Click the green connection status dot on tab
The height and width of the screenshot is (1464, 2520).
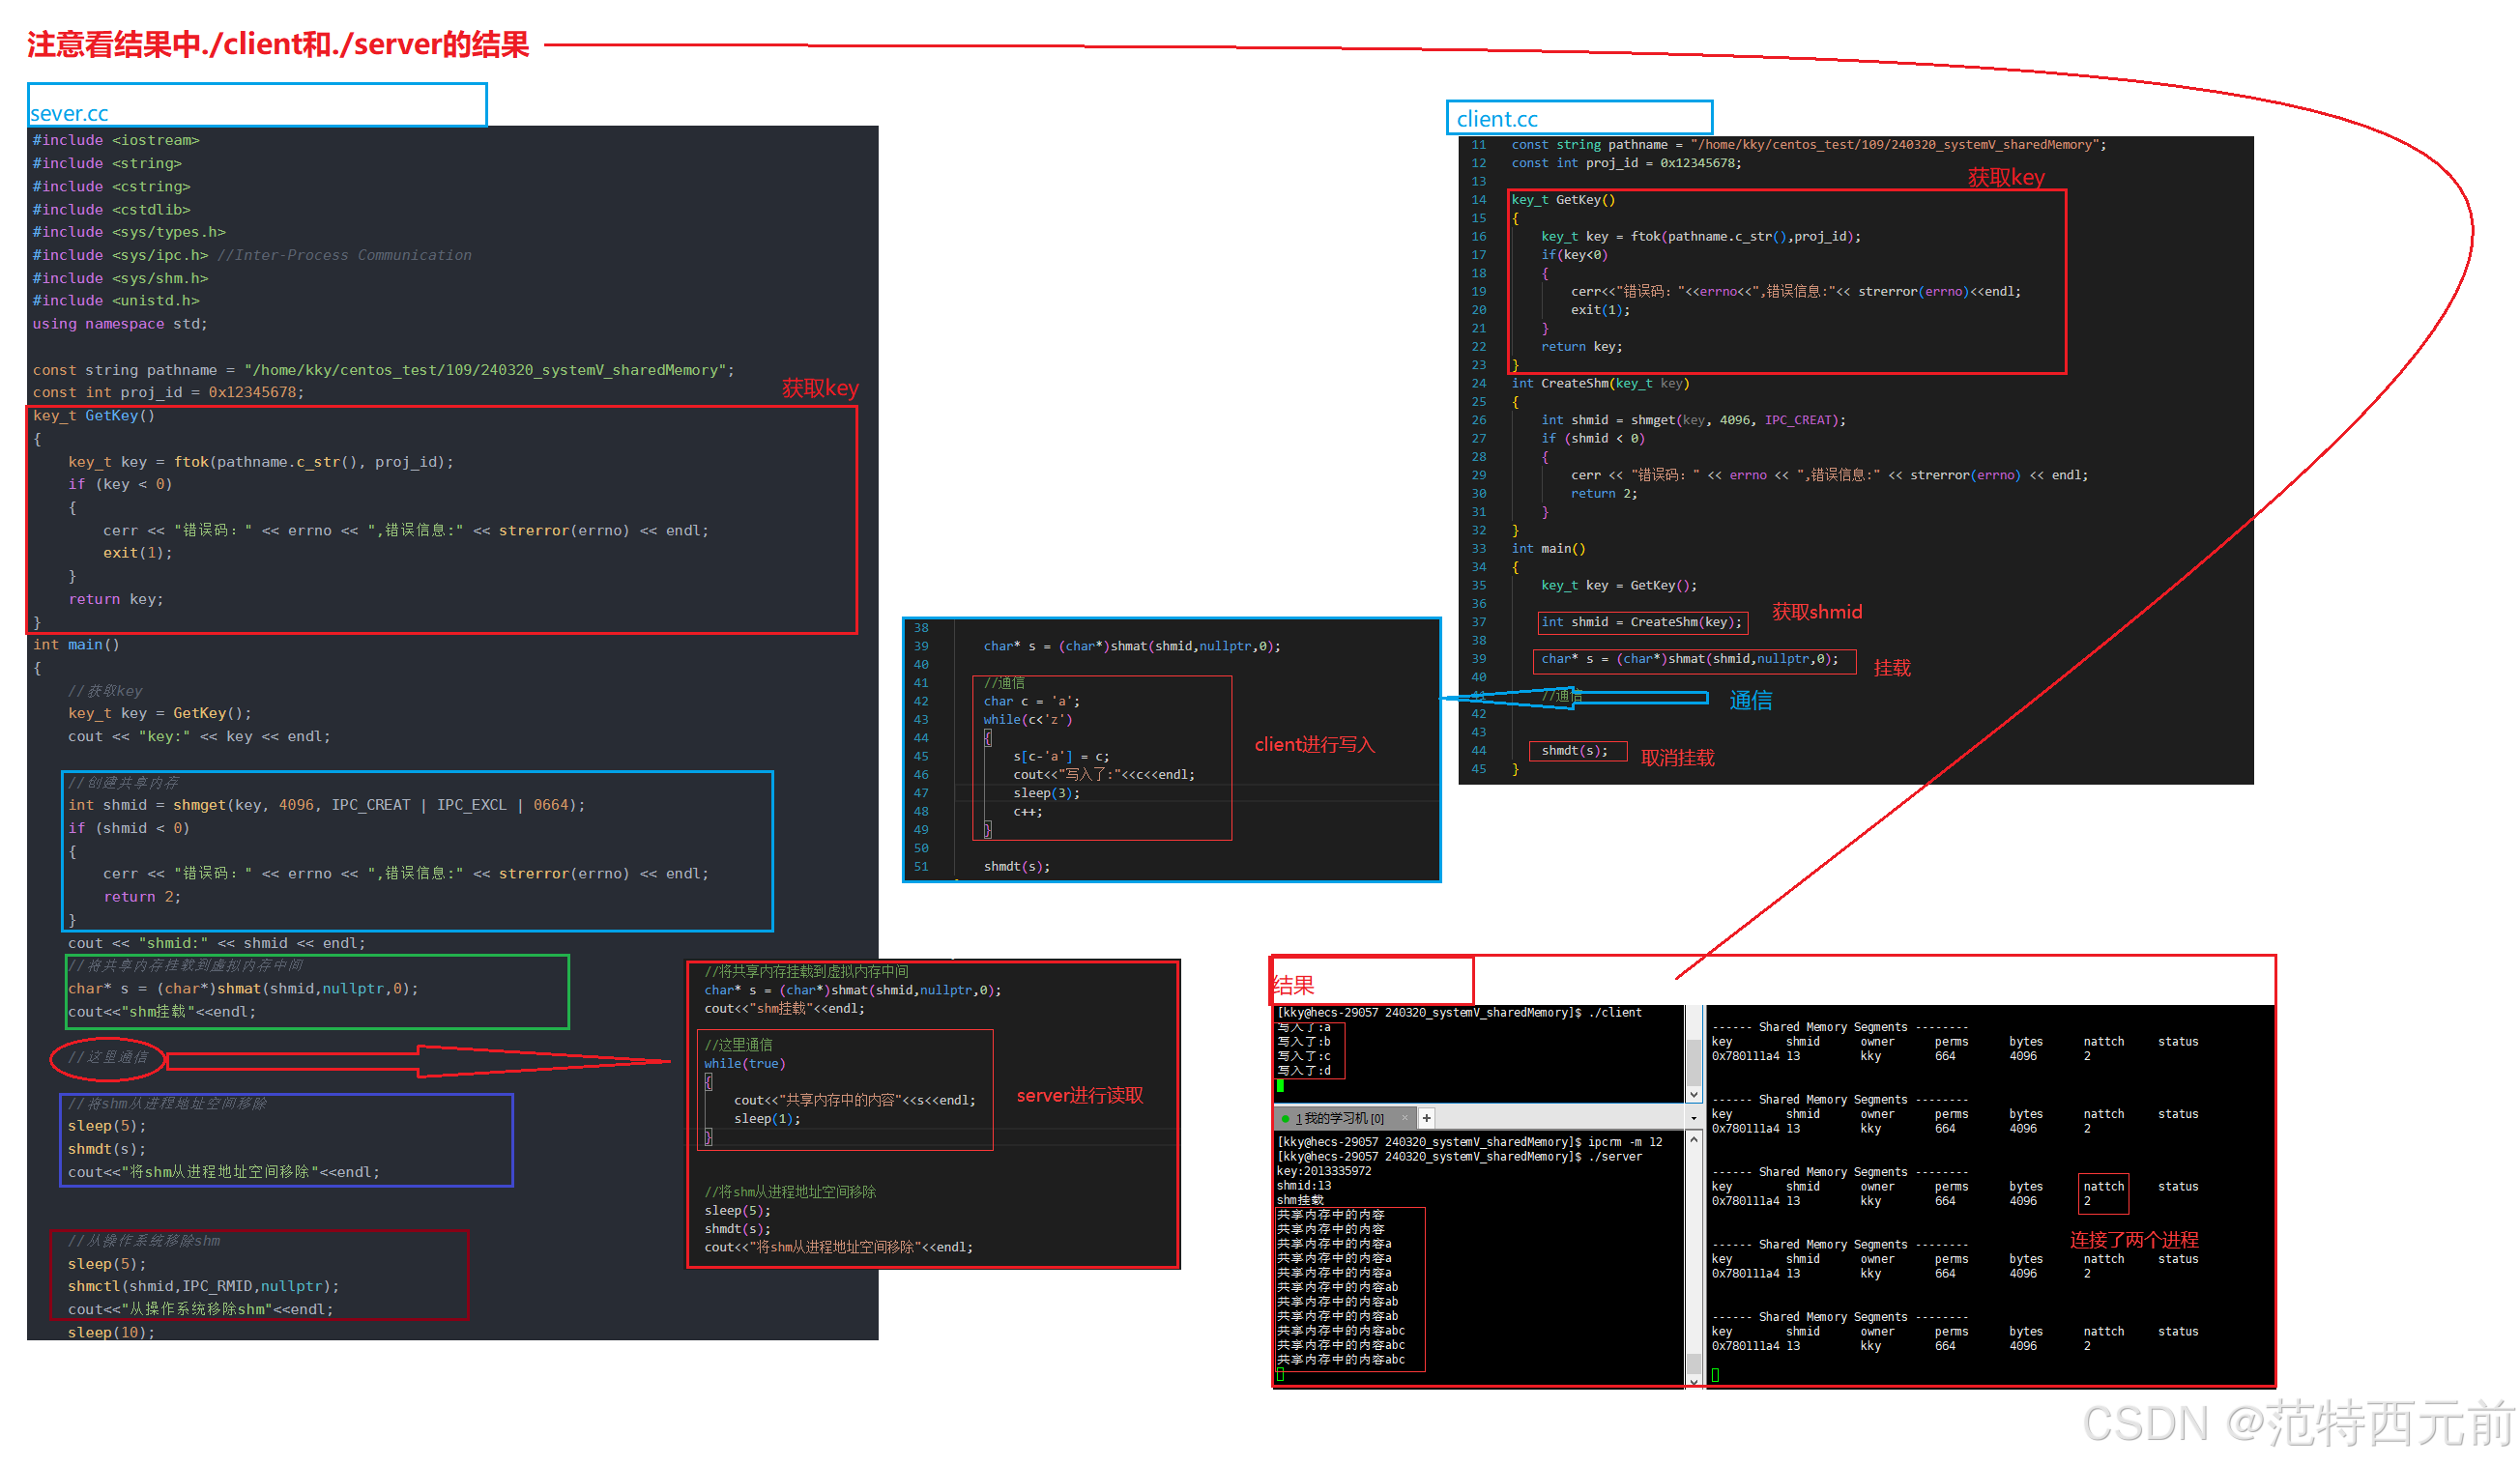click(x=1285, y=1118)
